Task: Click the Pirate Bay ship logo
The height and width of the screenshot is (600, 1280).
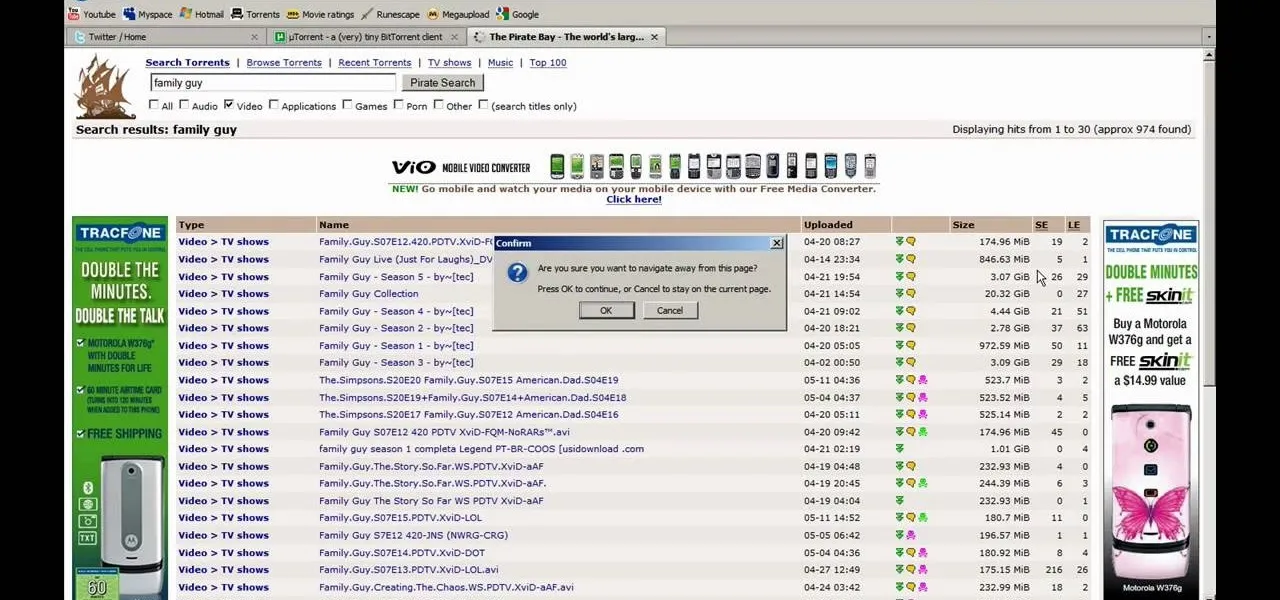Action: (105, 85)
